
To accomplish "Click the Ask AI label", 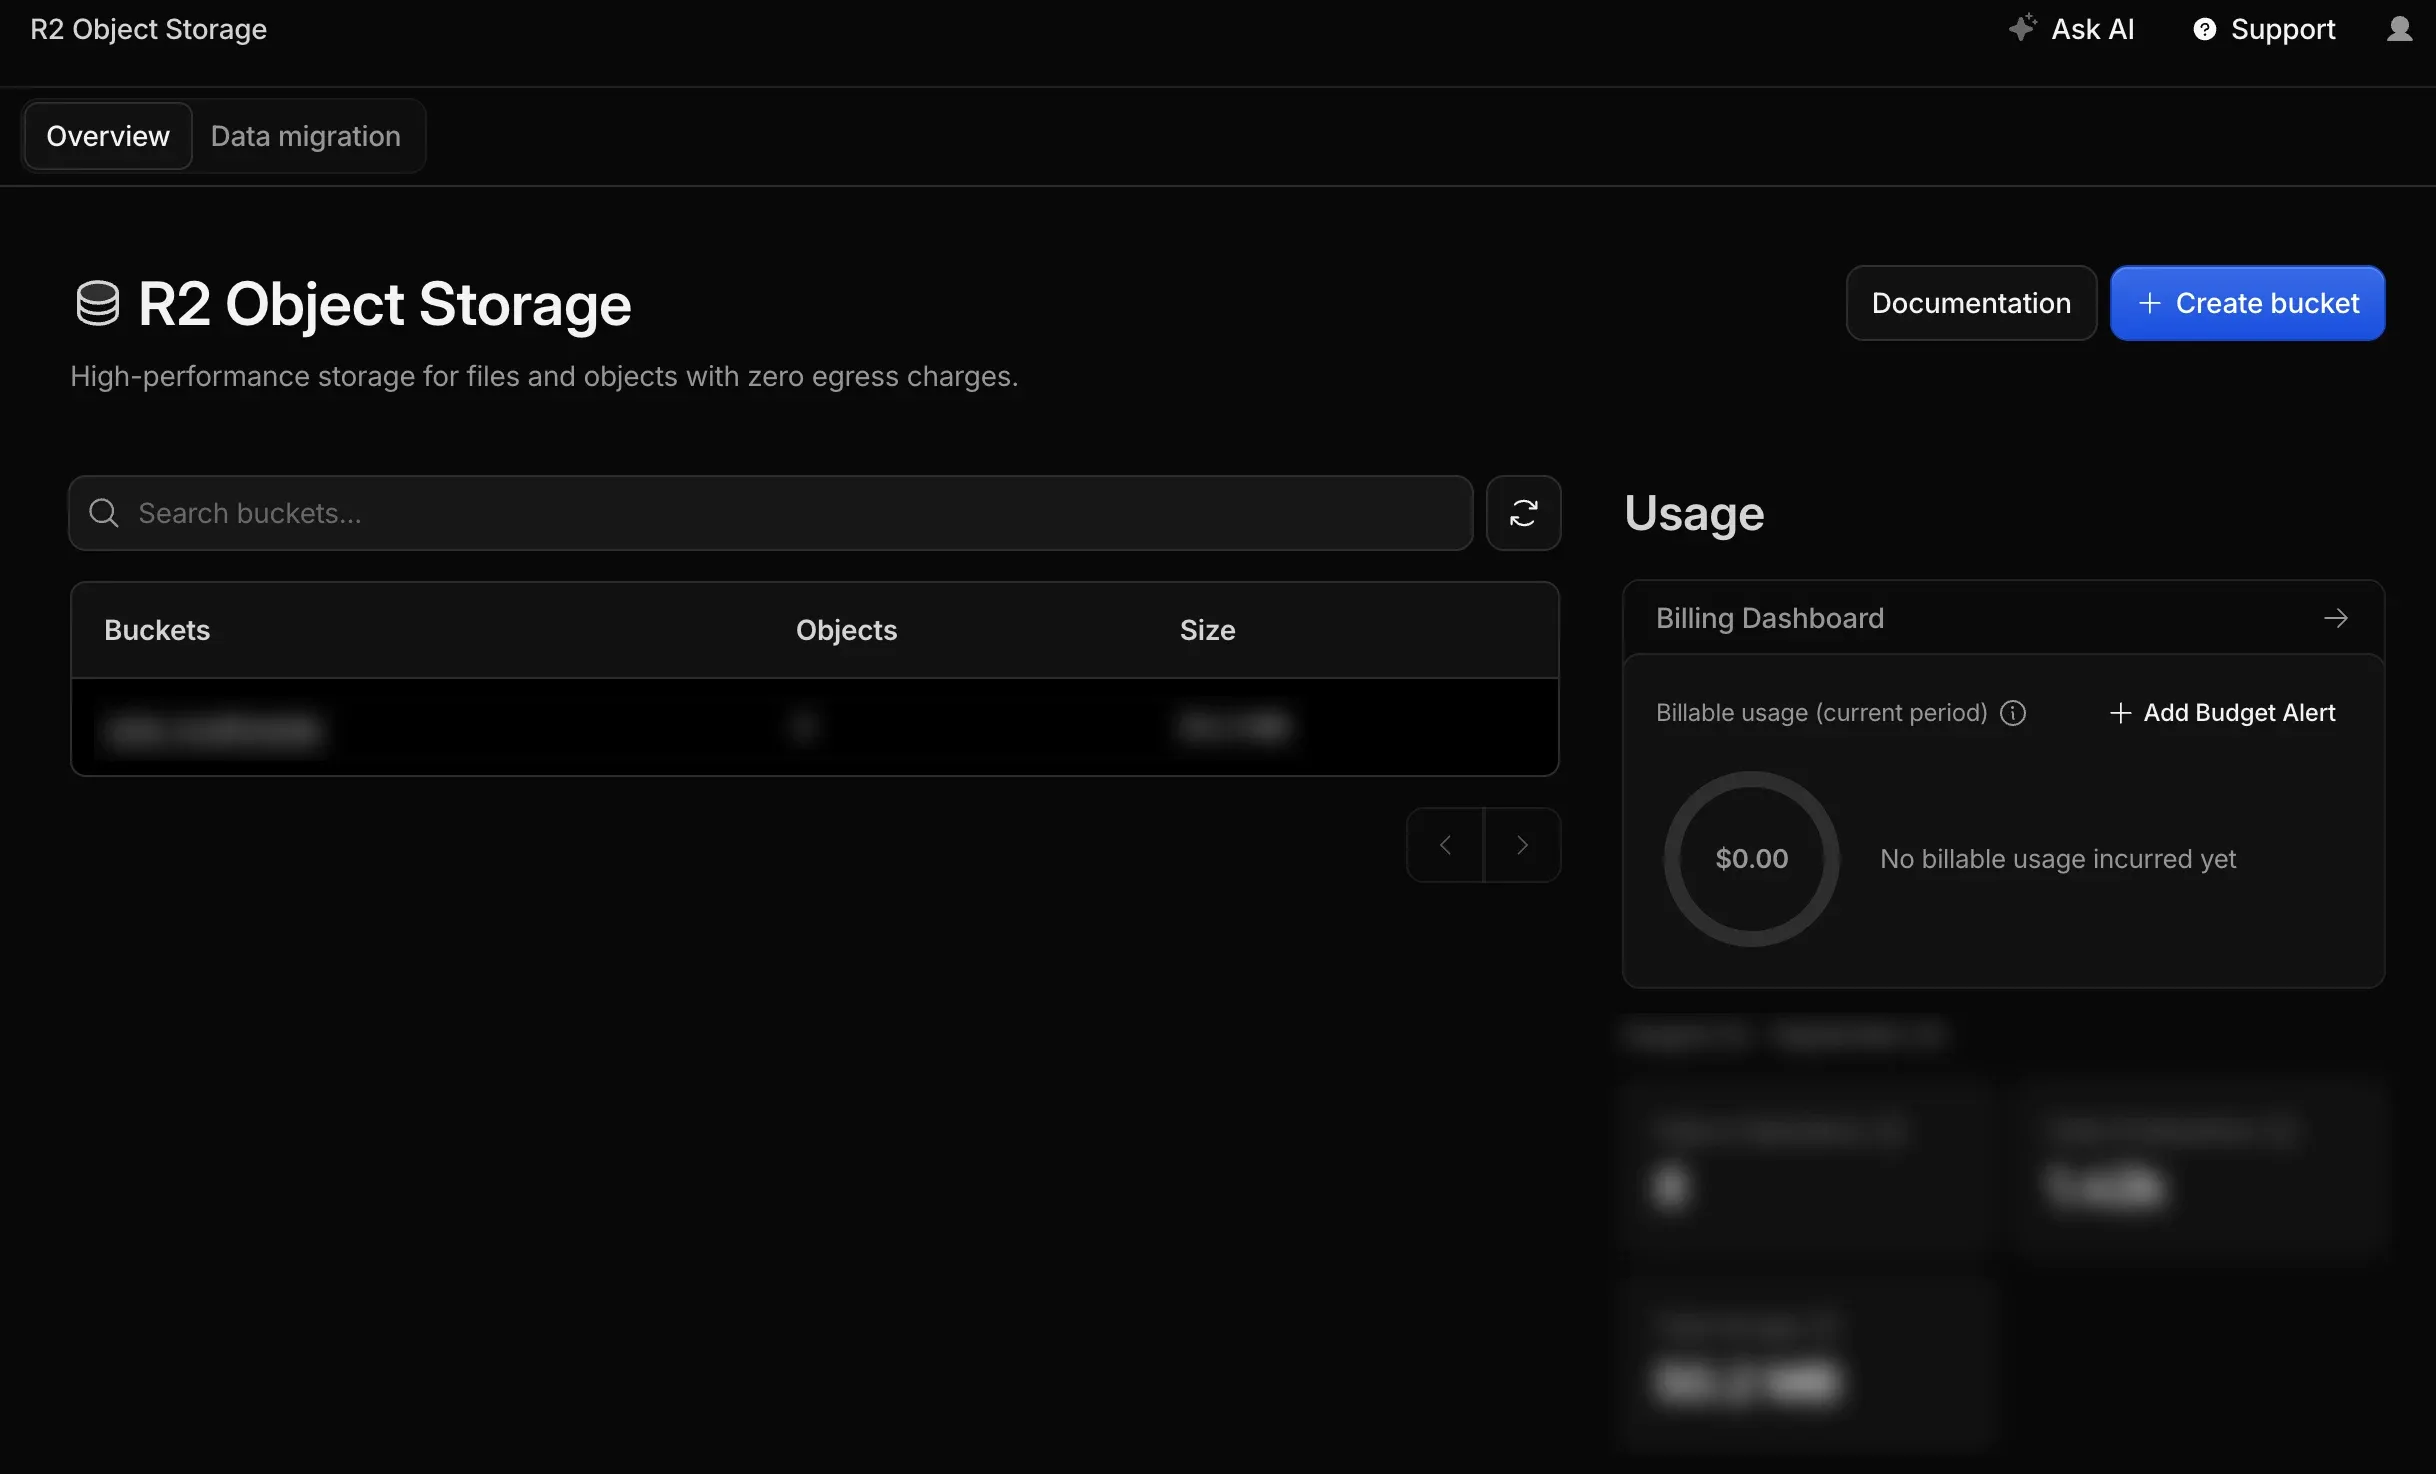I will tap(2092, 29).
